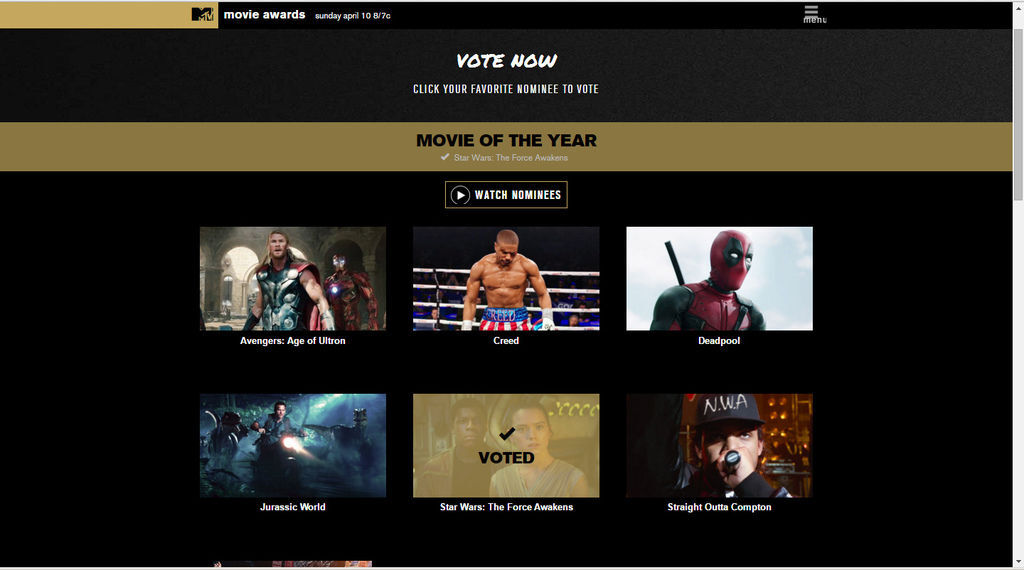Vote for the Creed thumbnail
This screenshot has width=1024, height=570.
[506, 279]
